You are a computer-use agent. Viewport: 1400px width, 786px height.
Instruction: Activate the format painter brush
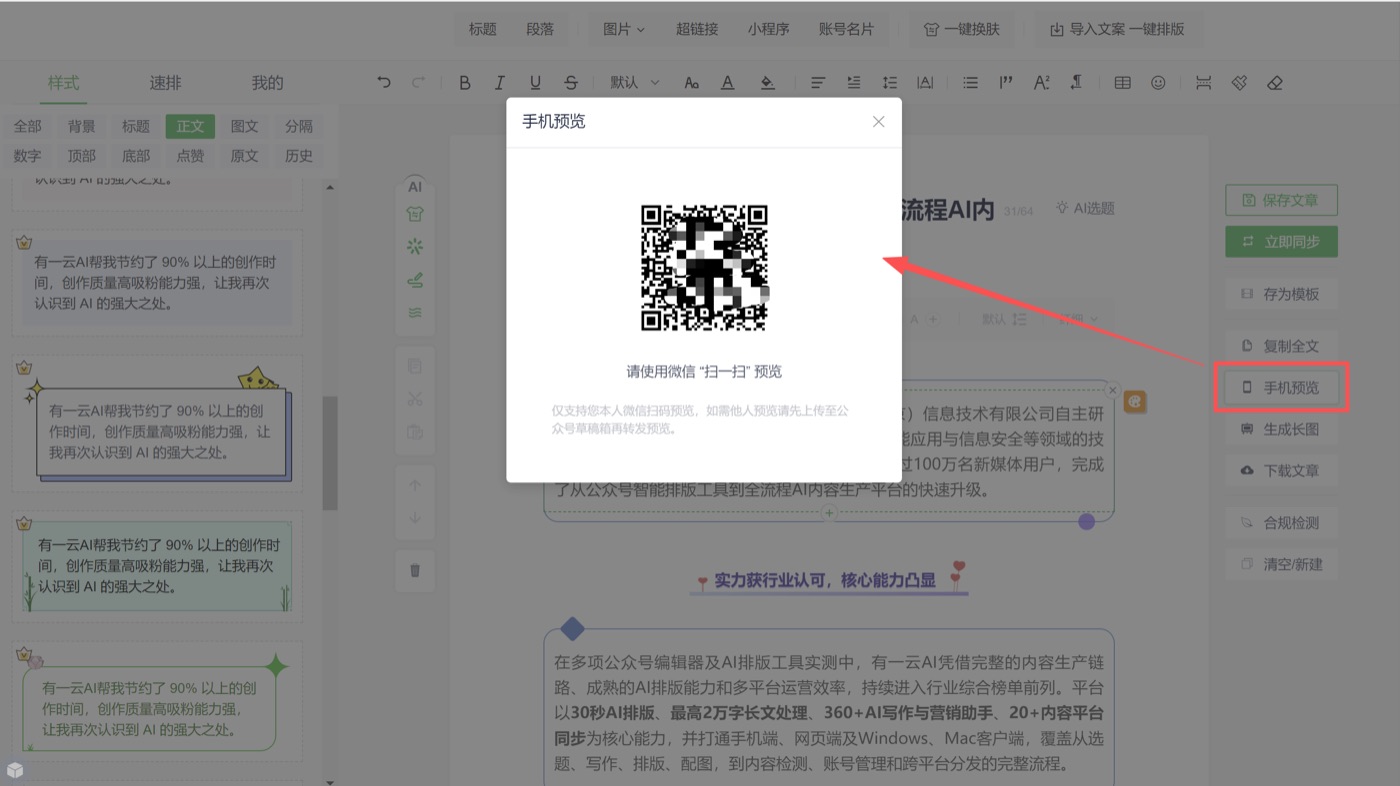tap(1239, 83)
